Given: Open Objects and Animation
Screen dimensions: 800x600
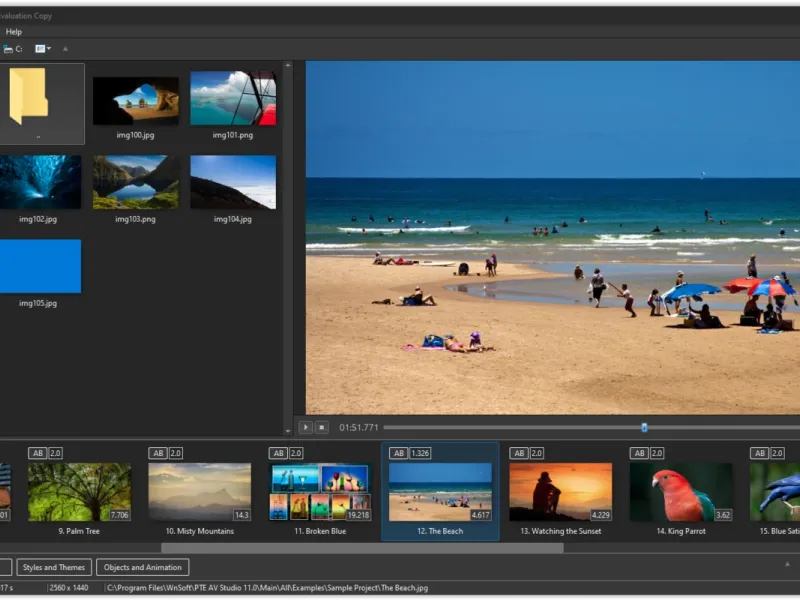Looking at the screenshot, I should (x=143, y=567).
